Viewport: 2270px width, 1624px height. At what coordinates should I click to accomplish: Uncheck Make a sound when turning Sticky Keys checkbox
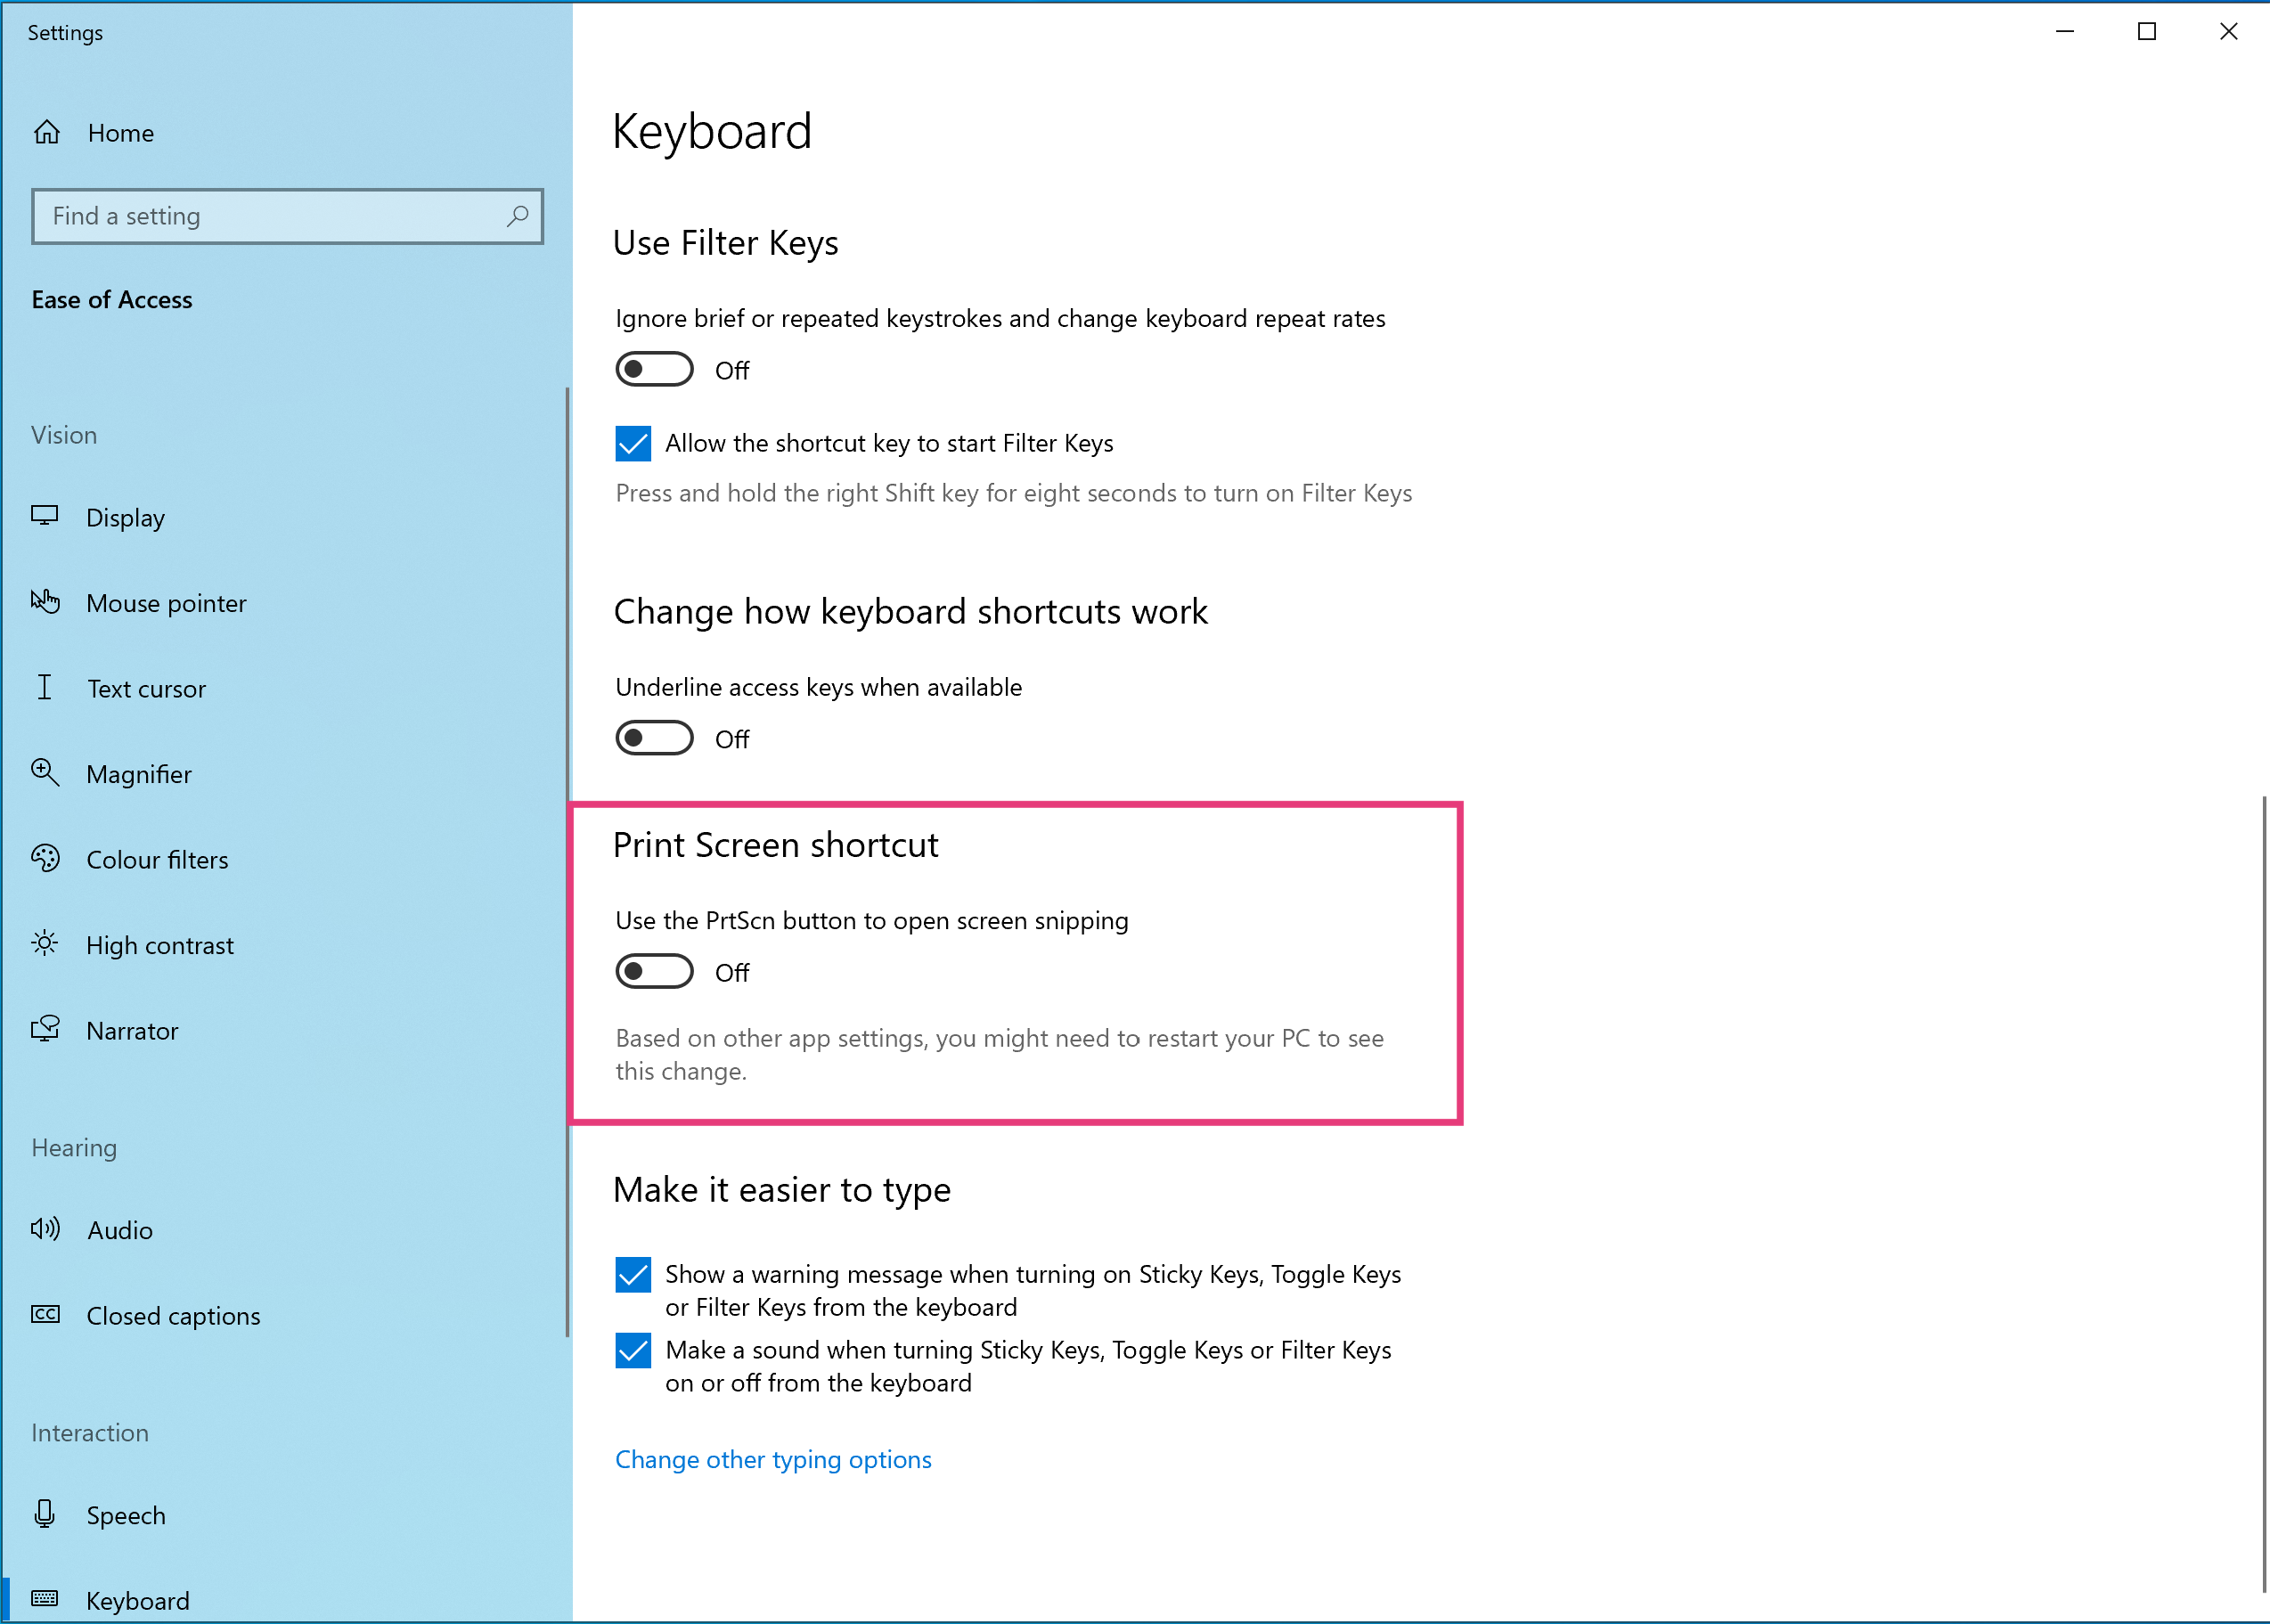[633, 1350]
